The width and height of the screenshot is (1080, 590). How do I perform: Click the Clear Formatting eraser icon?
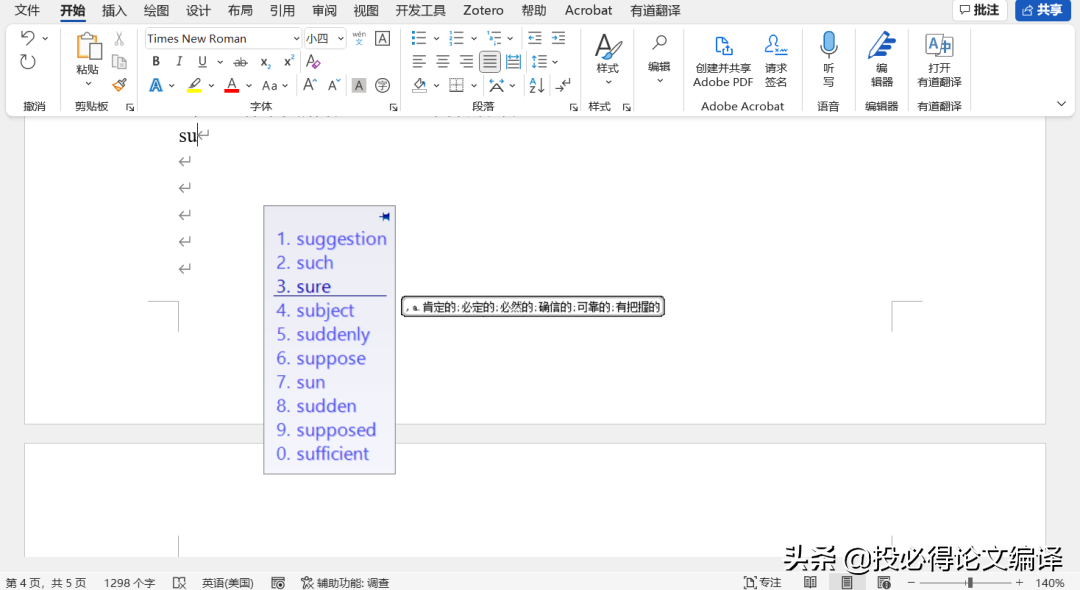(x=313, y=62)
